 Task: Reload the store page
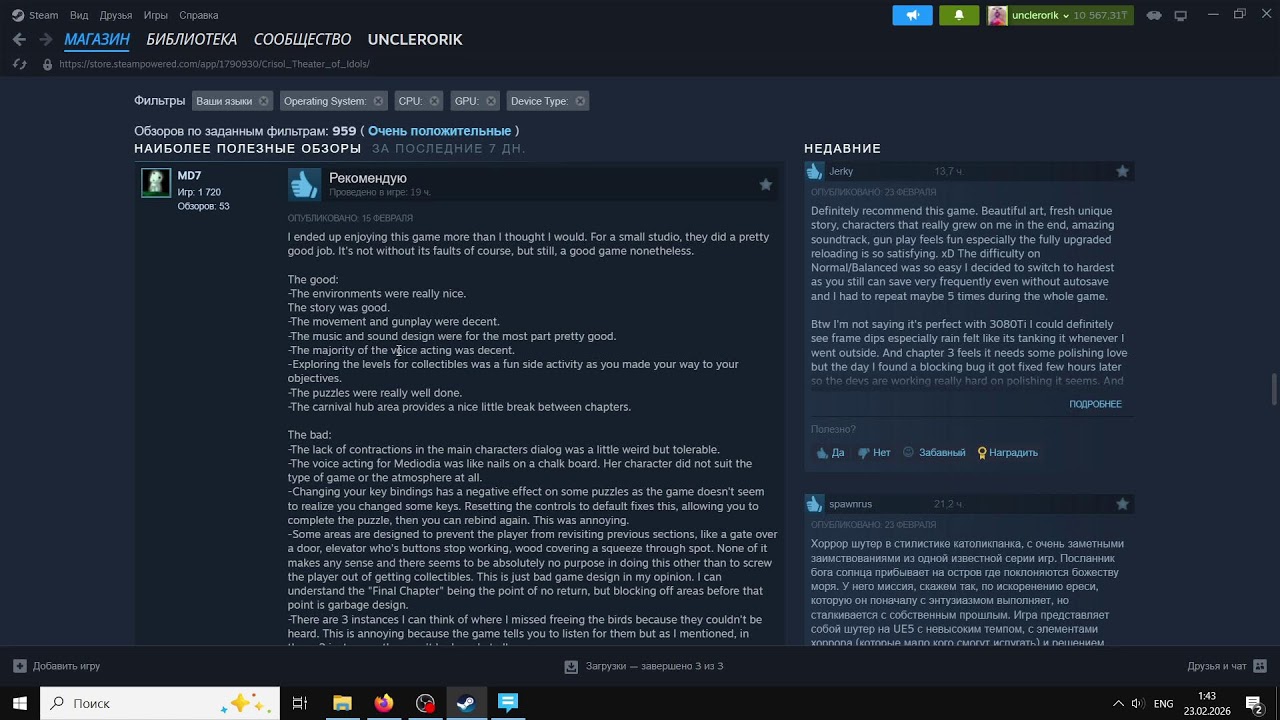[x=19, y=64]
